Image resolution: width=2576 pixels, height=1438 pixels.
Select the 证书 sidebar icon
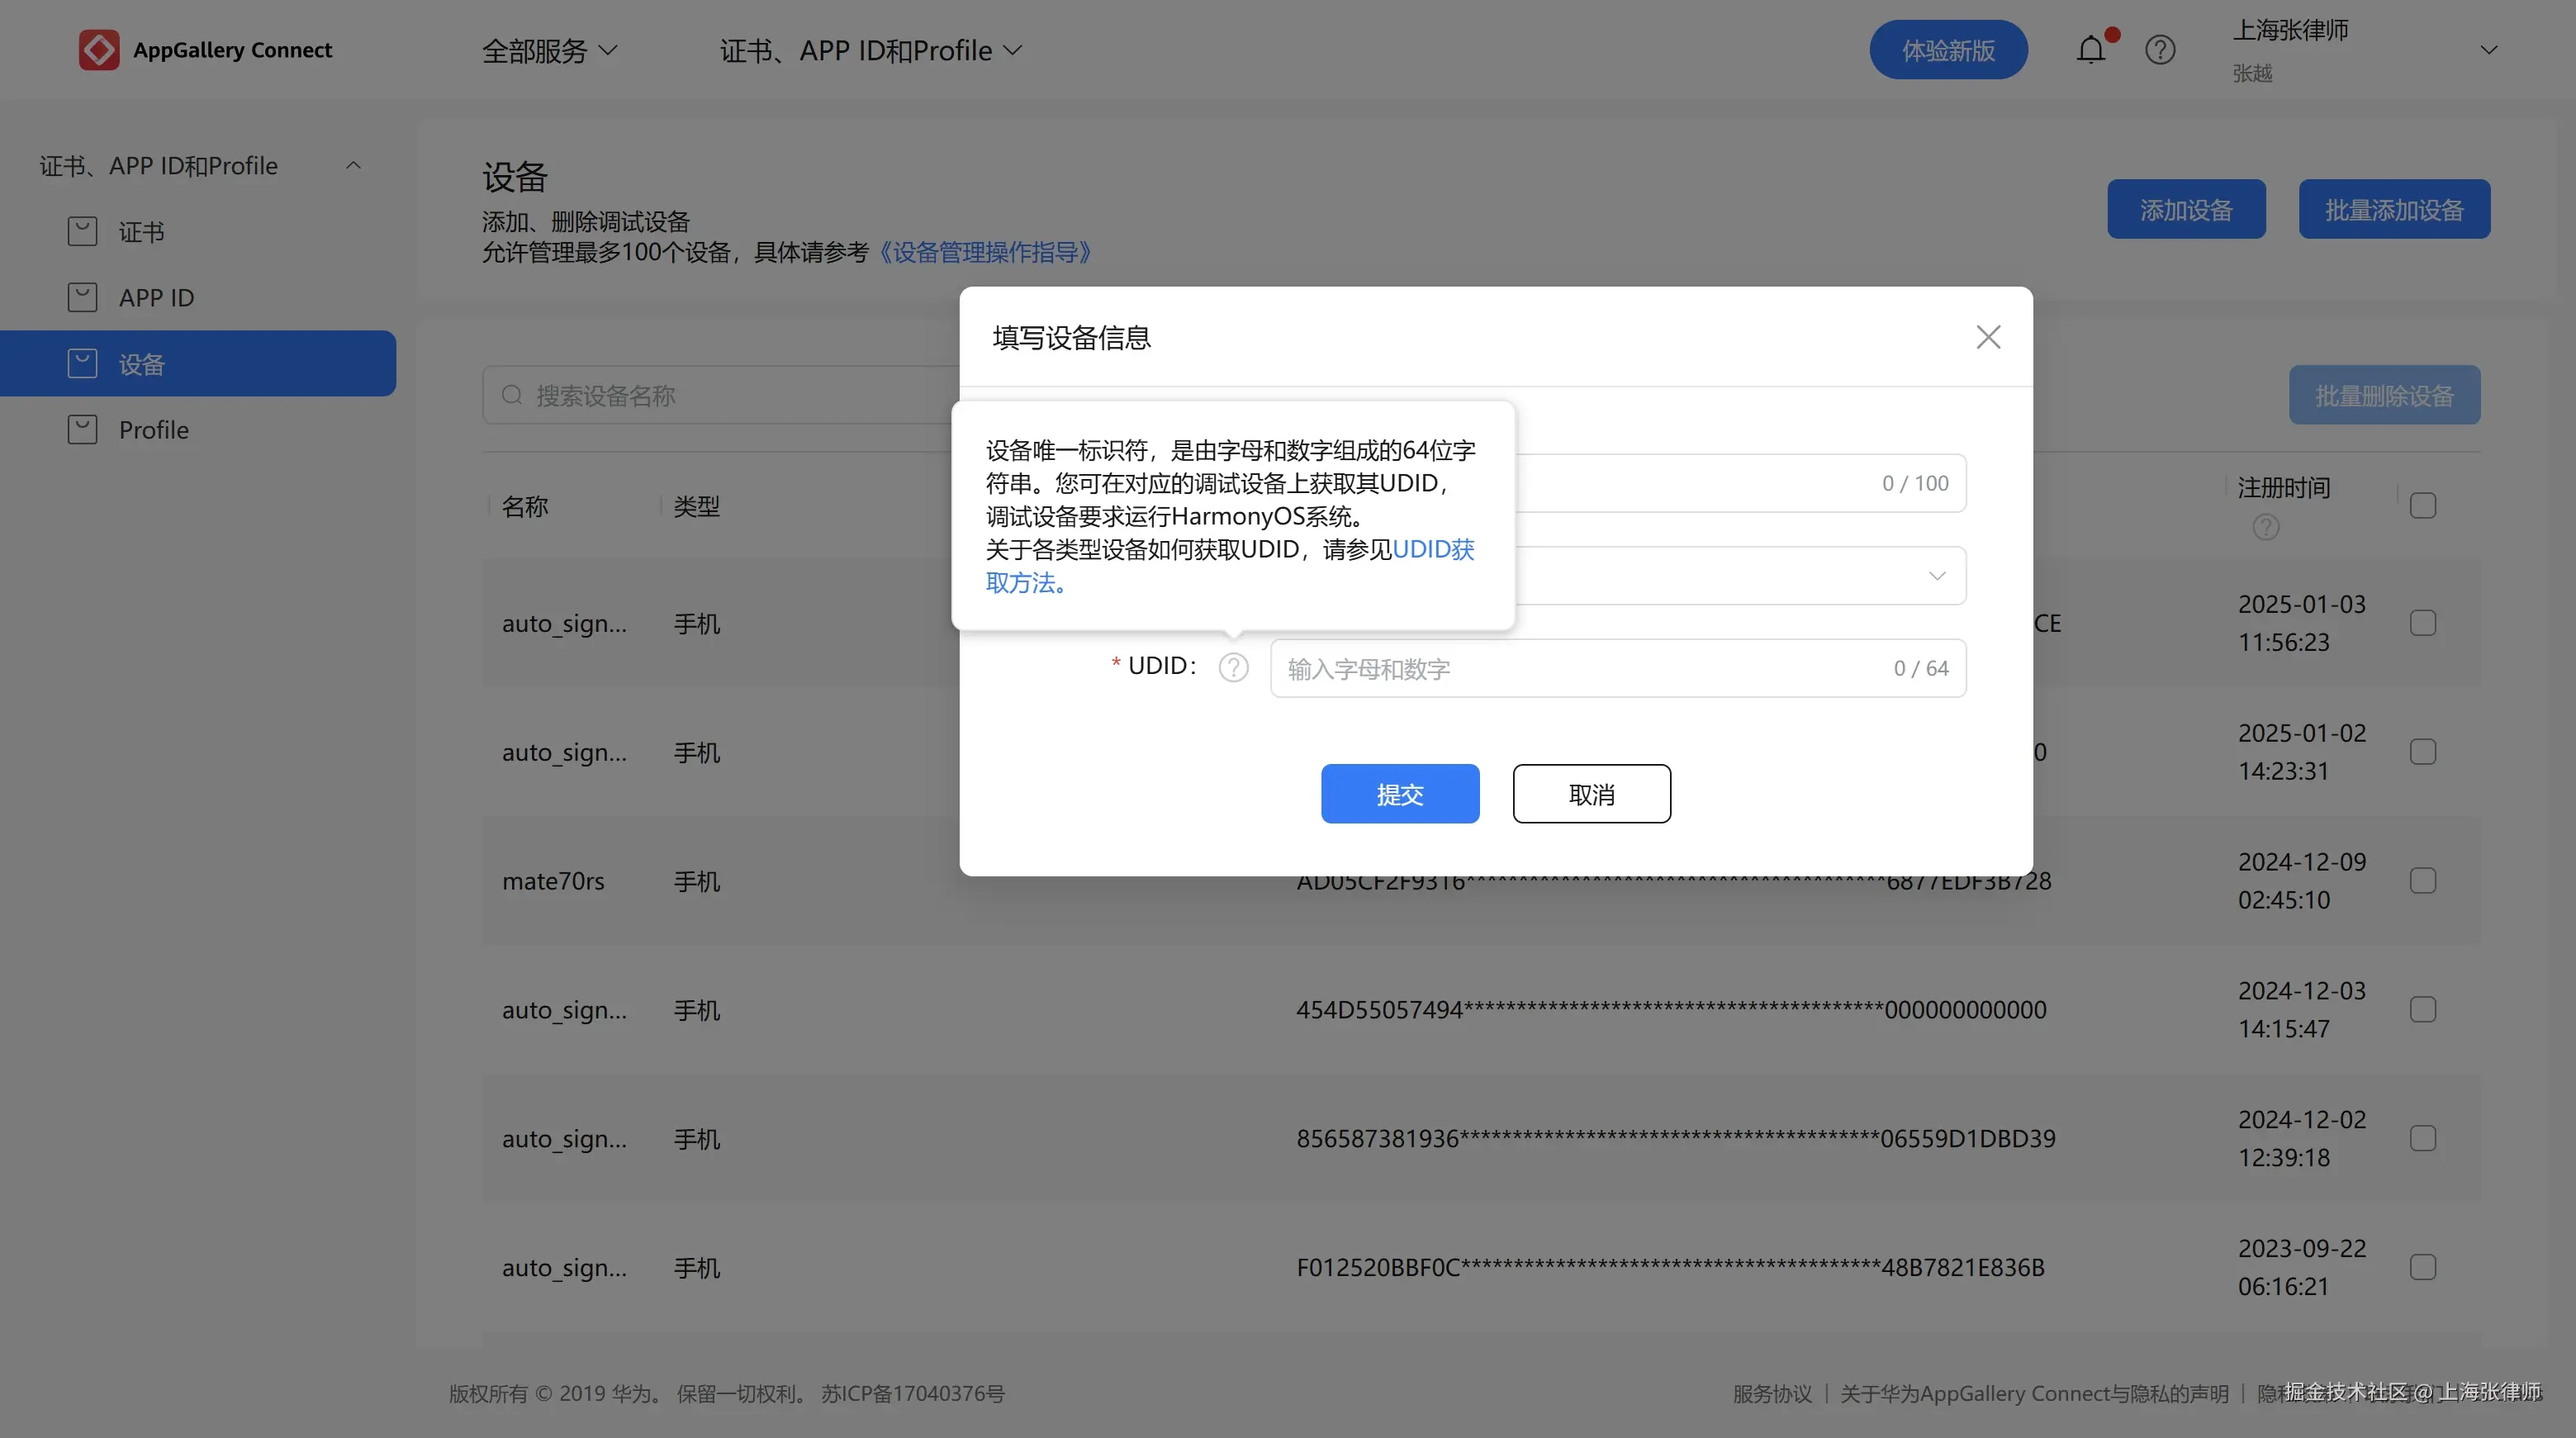[82, 230]
